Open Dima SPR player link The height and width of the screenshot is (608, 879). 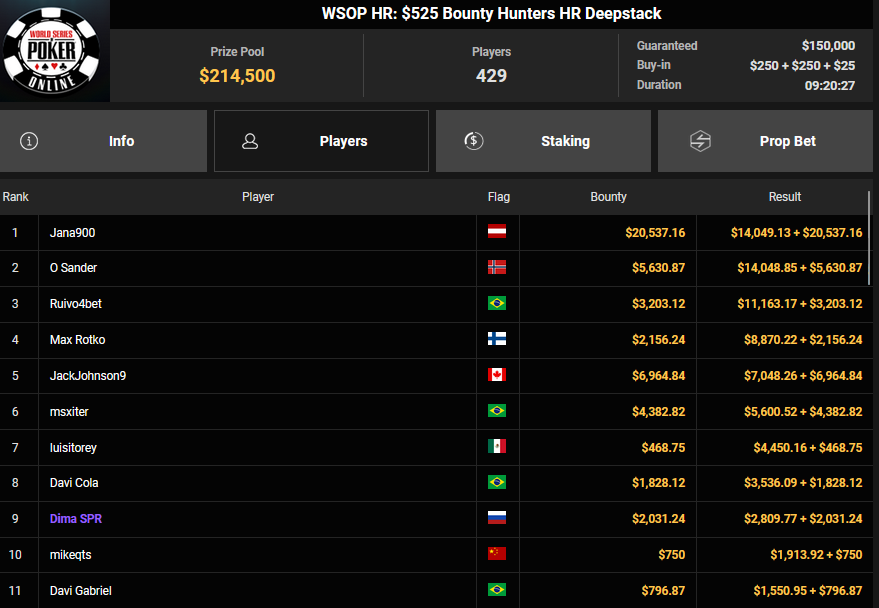tap(76, 519)
